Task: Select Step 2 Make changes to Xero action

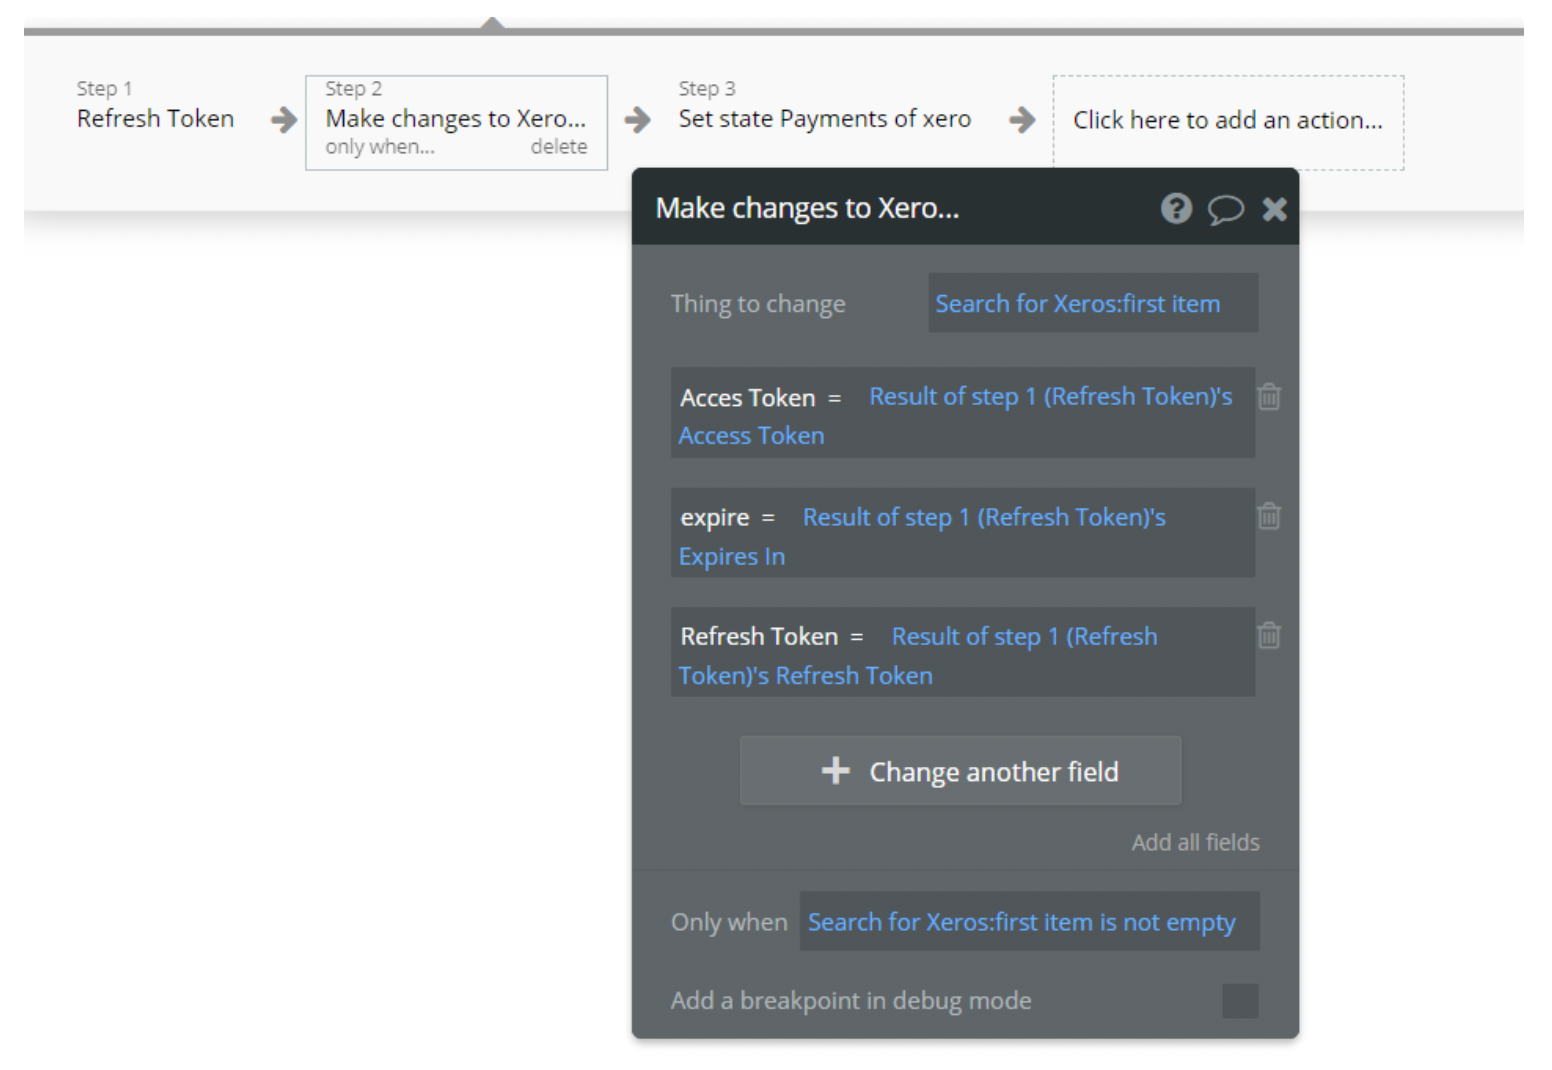Action: 456,123
